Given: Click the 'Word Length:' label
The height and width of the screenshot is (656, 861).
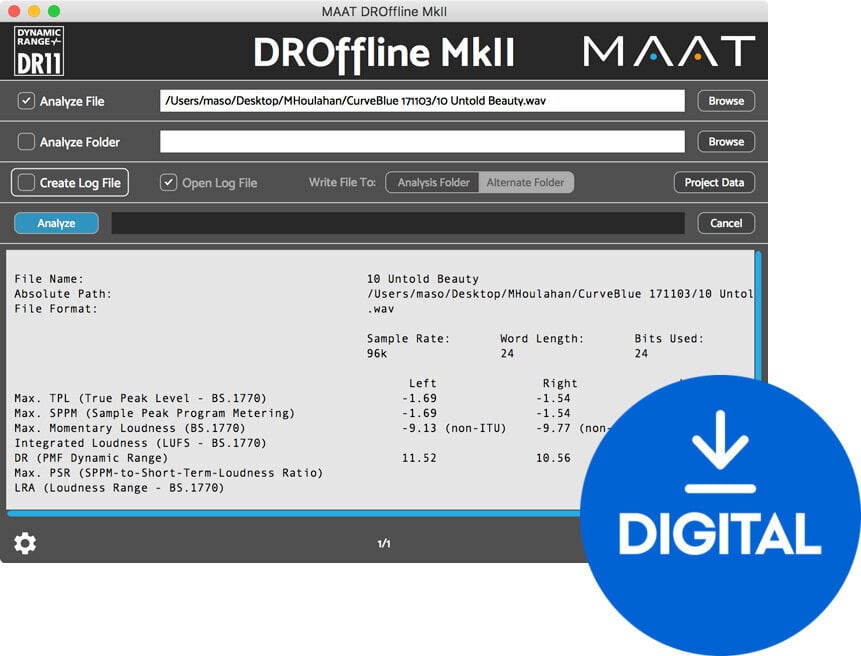Looking at the screenshot, I should coord(542,339).
